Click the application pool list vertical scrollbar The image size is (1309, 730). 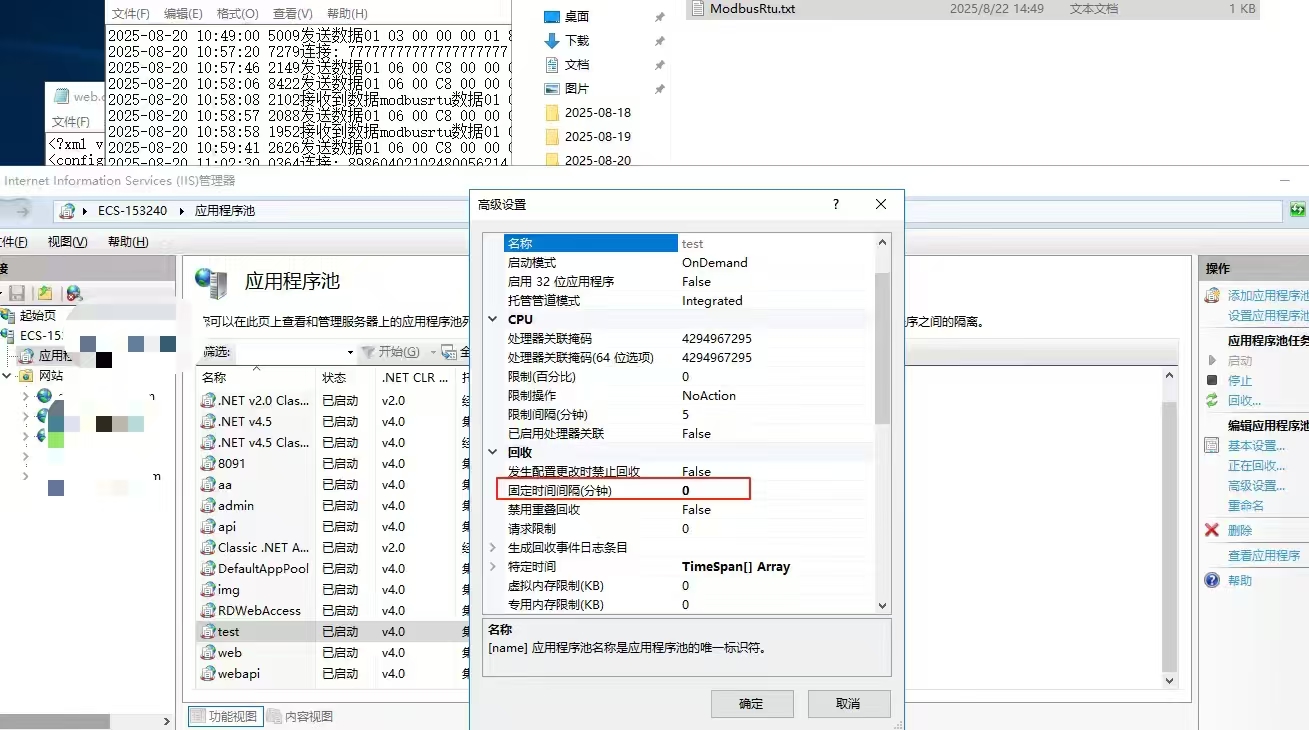[1170, 528]
